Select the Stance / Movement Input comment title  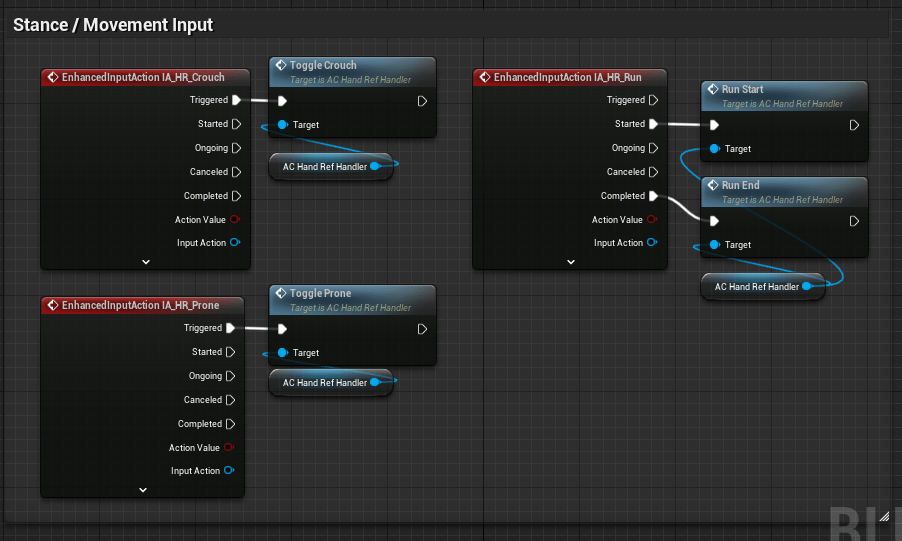(x=113, y=25)
